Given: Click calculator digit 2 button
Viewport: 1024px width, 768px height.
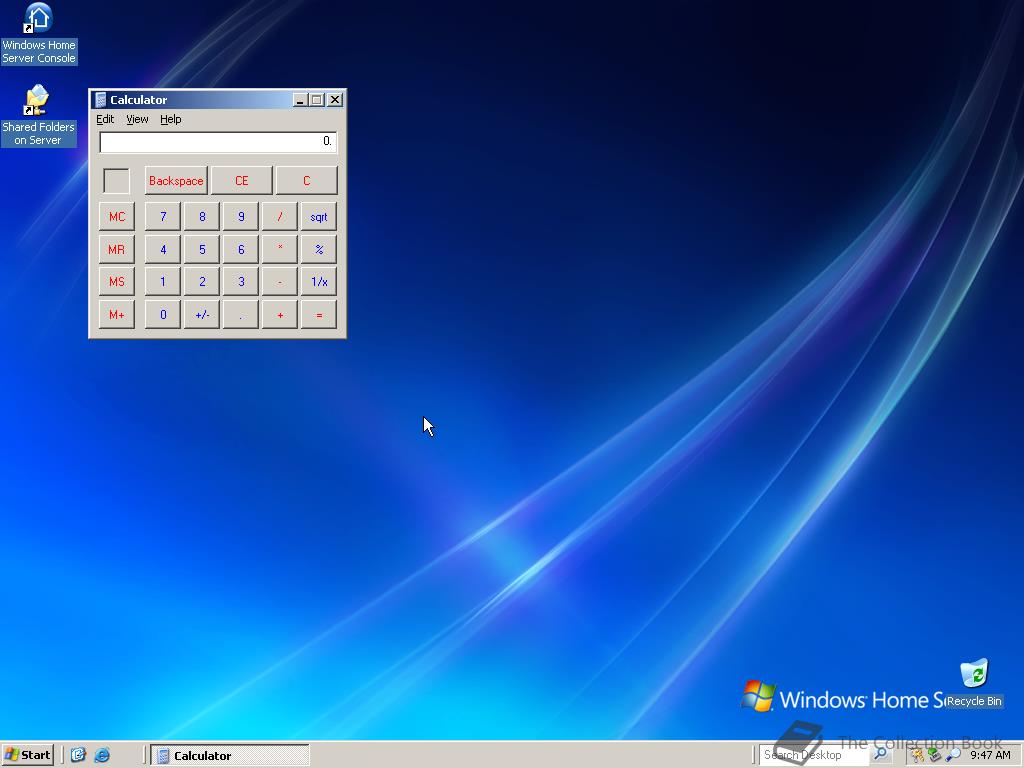Looking at the screenshot, I should [202, 282].
